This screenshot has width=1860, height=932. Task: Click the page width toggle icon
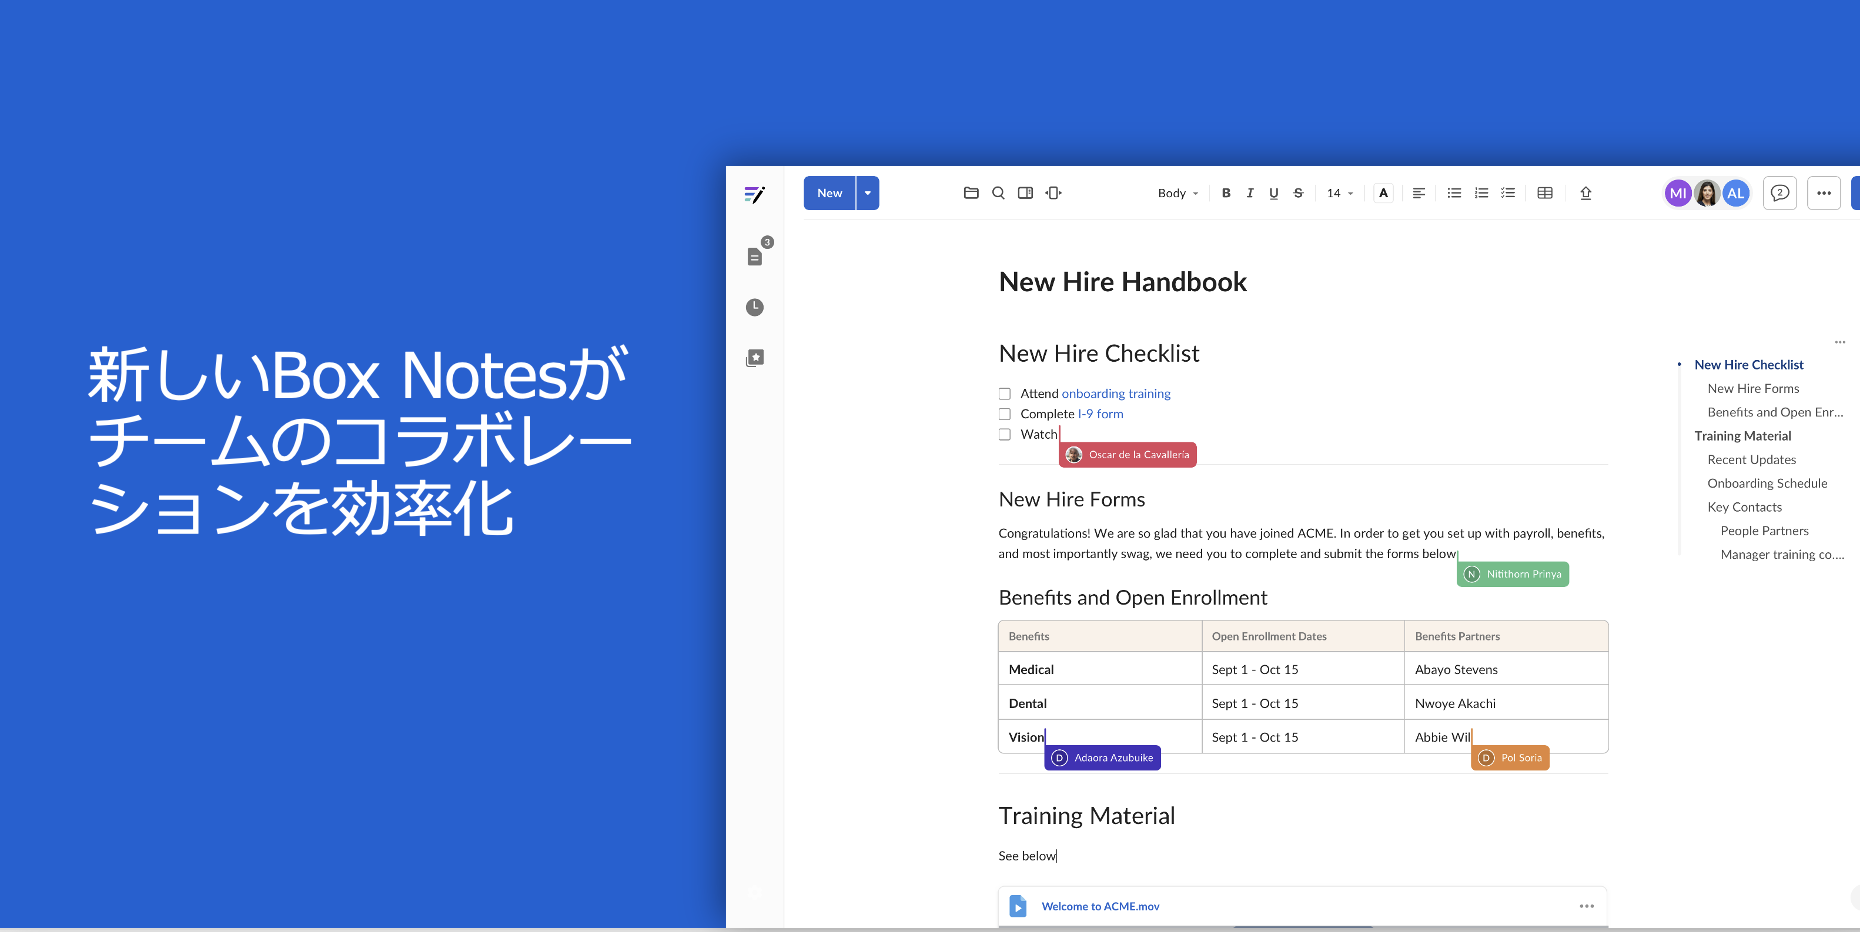(1053, 193)
